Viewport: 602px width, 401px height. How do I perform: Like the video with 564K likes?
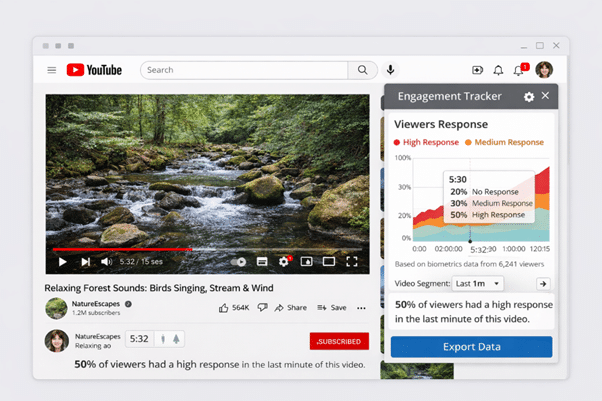coord(224,308)
